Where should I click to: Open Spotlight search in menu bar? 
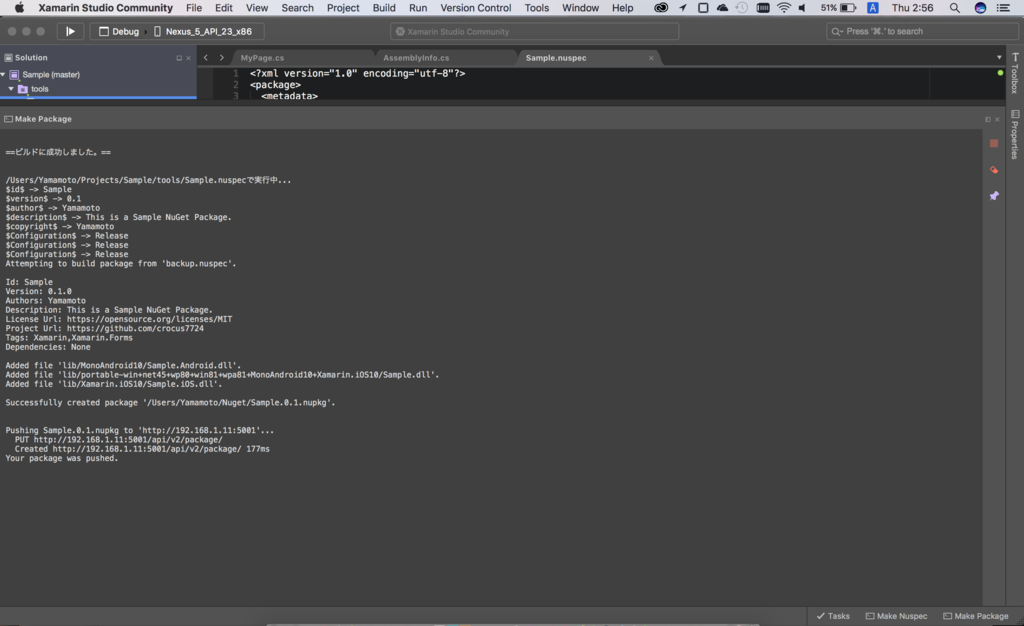pyautogui.click(x=955, y=8)
